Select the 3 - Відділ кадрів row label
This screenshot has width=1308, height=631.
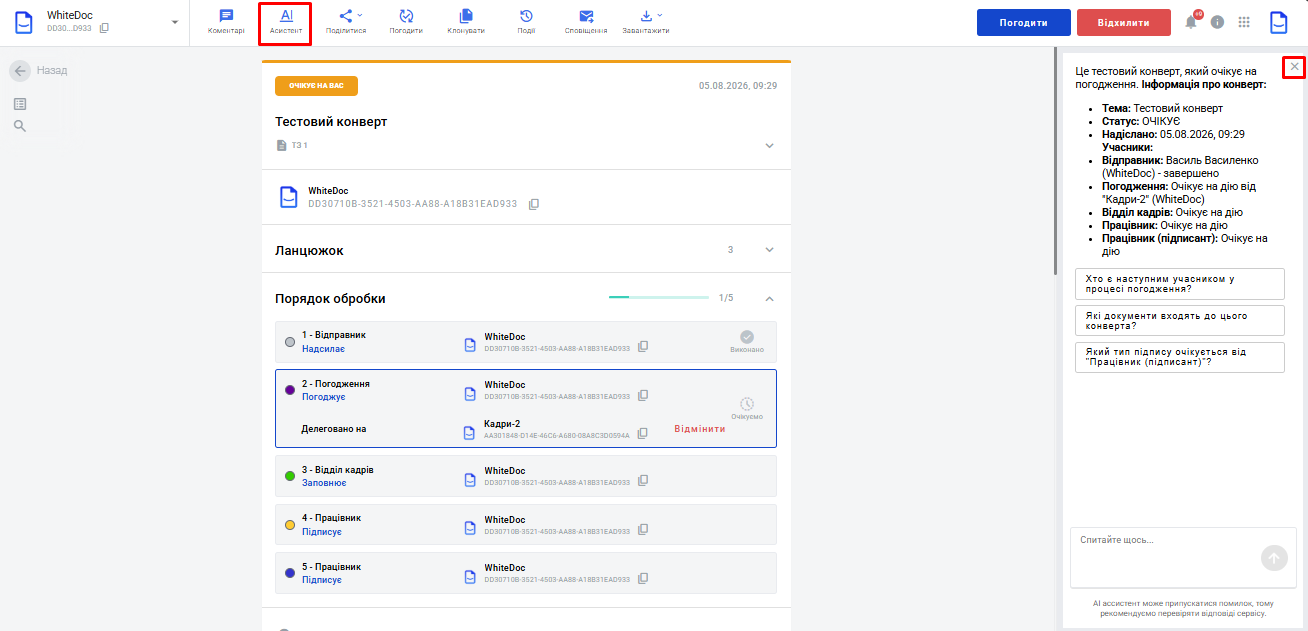pos(338,470)
